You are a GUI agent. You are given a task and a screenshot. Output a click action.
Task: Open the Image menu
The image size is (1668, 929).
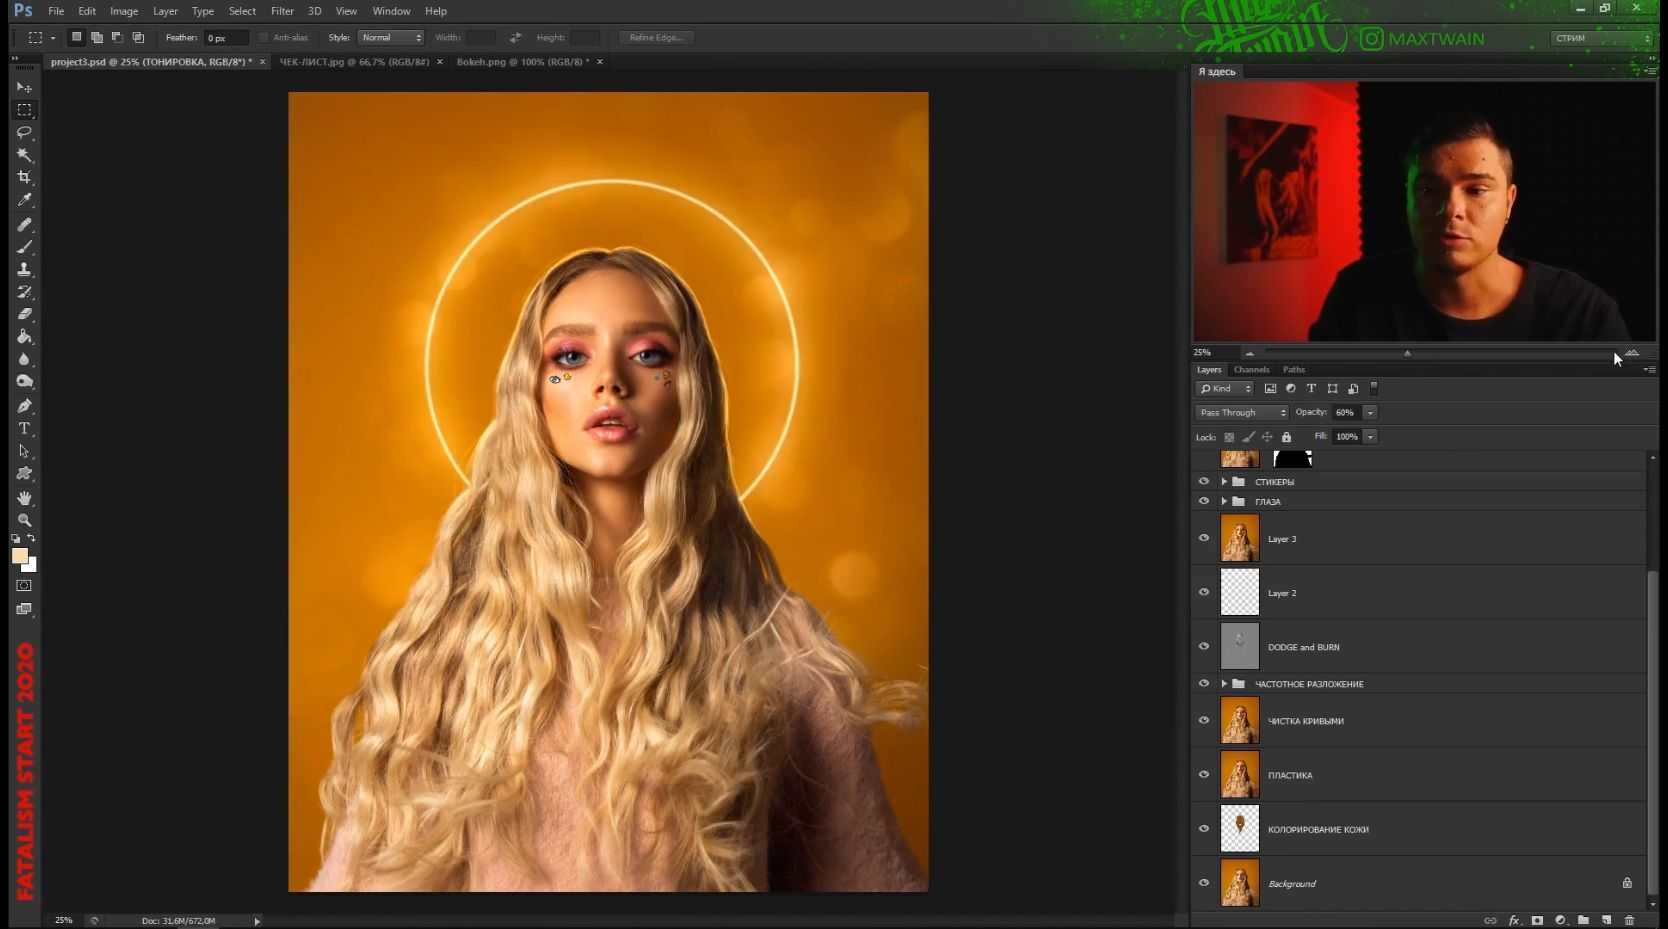124,11
